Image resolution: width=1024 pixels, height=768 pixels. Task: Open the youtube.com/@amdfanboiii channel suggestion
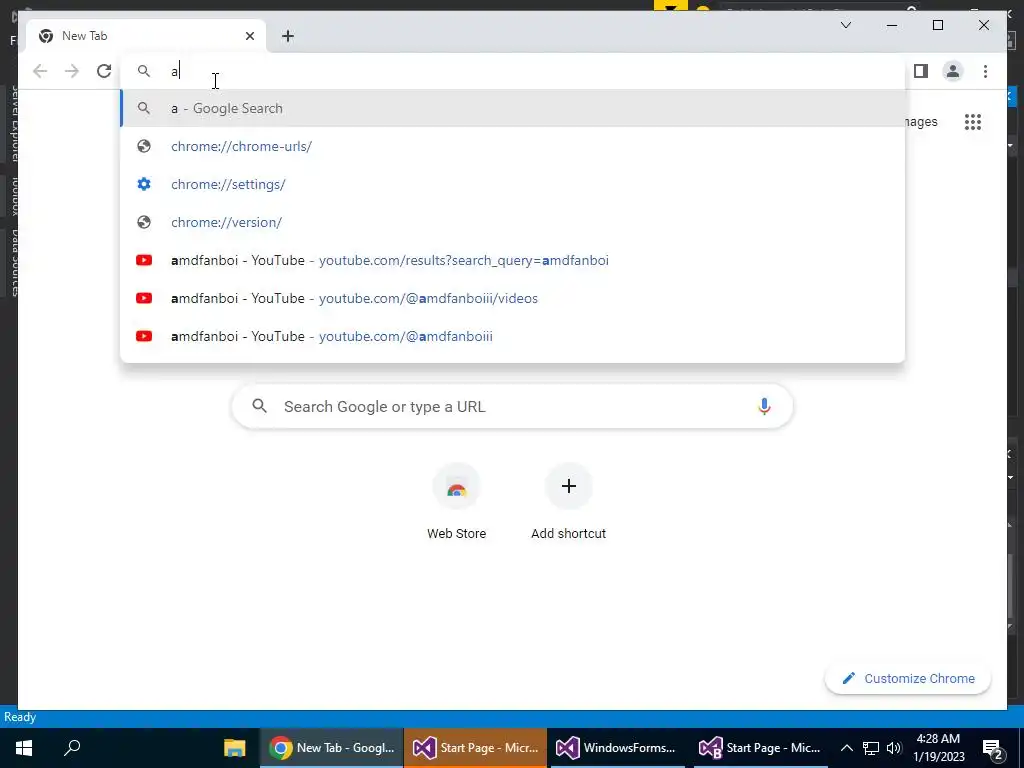point(513,336)
